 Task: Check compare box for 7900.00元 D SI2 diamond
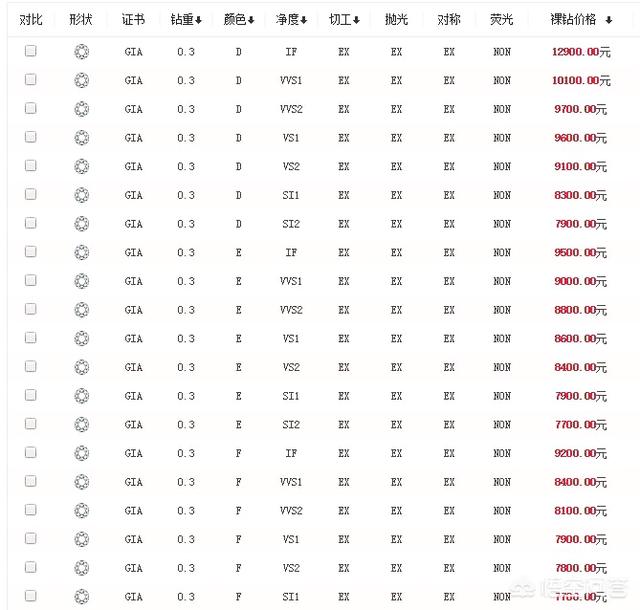(31, 224)
